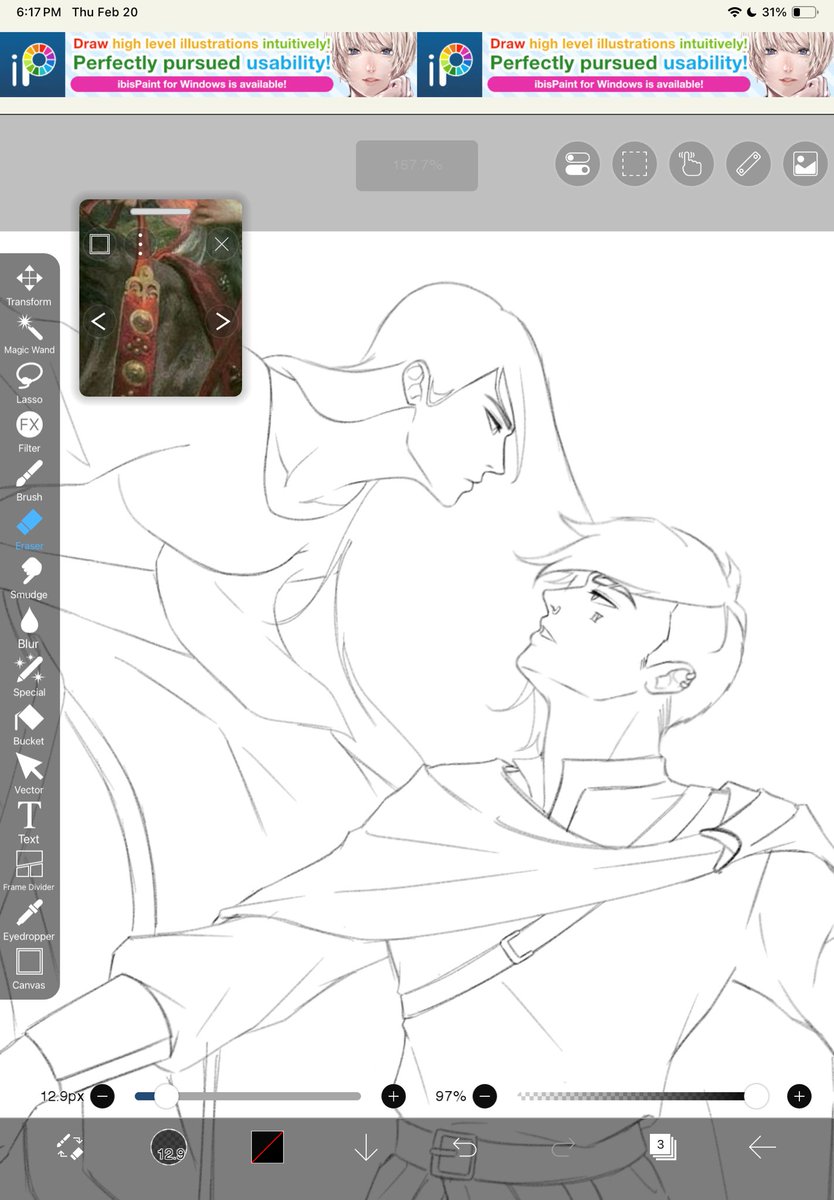Show next reference image
The width and height of the screenshot is (834, 1200).
[x=222, y=321]
